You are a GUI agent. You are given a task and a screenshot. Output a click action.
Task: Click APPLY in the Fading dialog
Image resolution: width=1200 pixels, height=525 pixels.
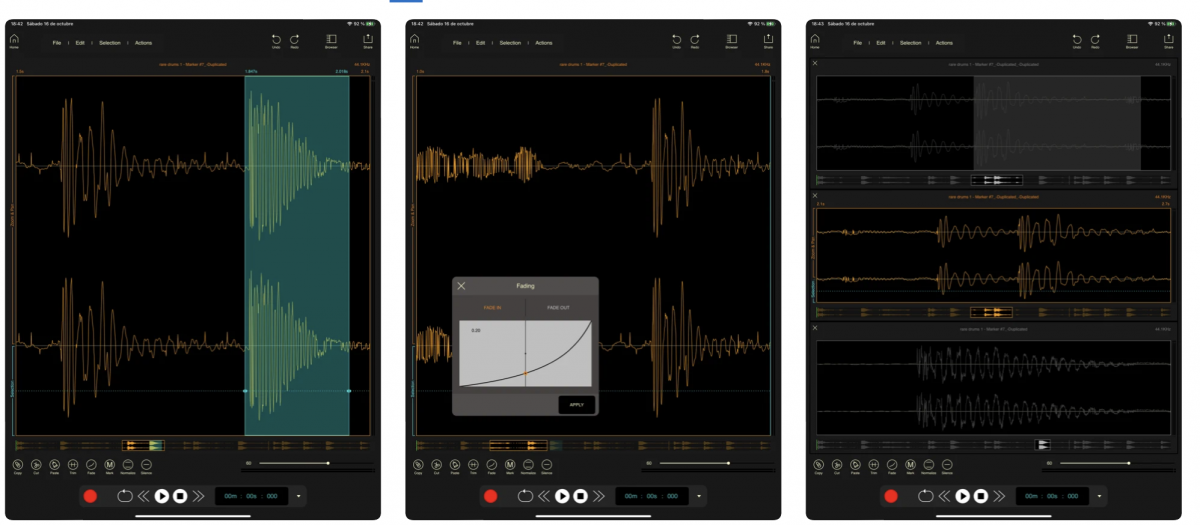576,405
